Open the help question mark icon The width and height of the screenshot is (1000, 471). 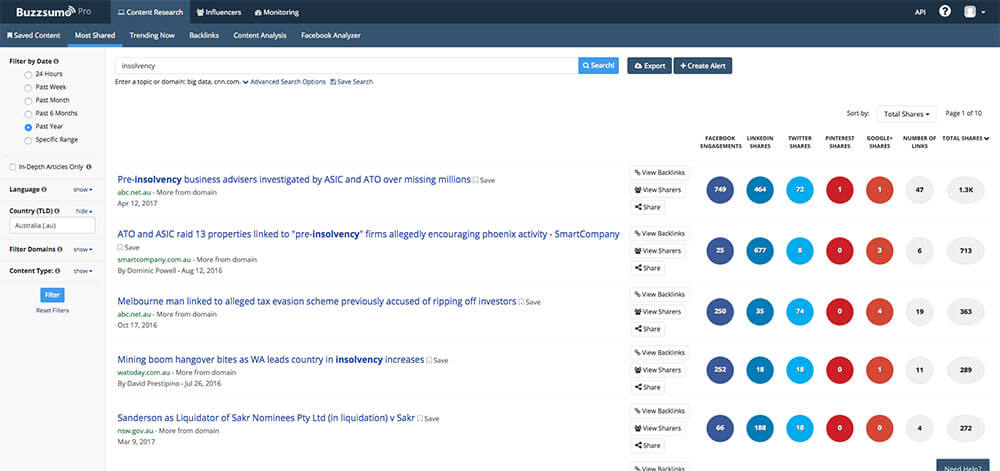point(945,11)
